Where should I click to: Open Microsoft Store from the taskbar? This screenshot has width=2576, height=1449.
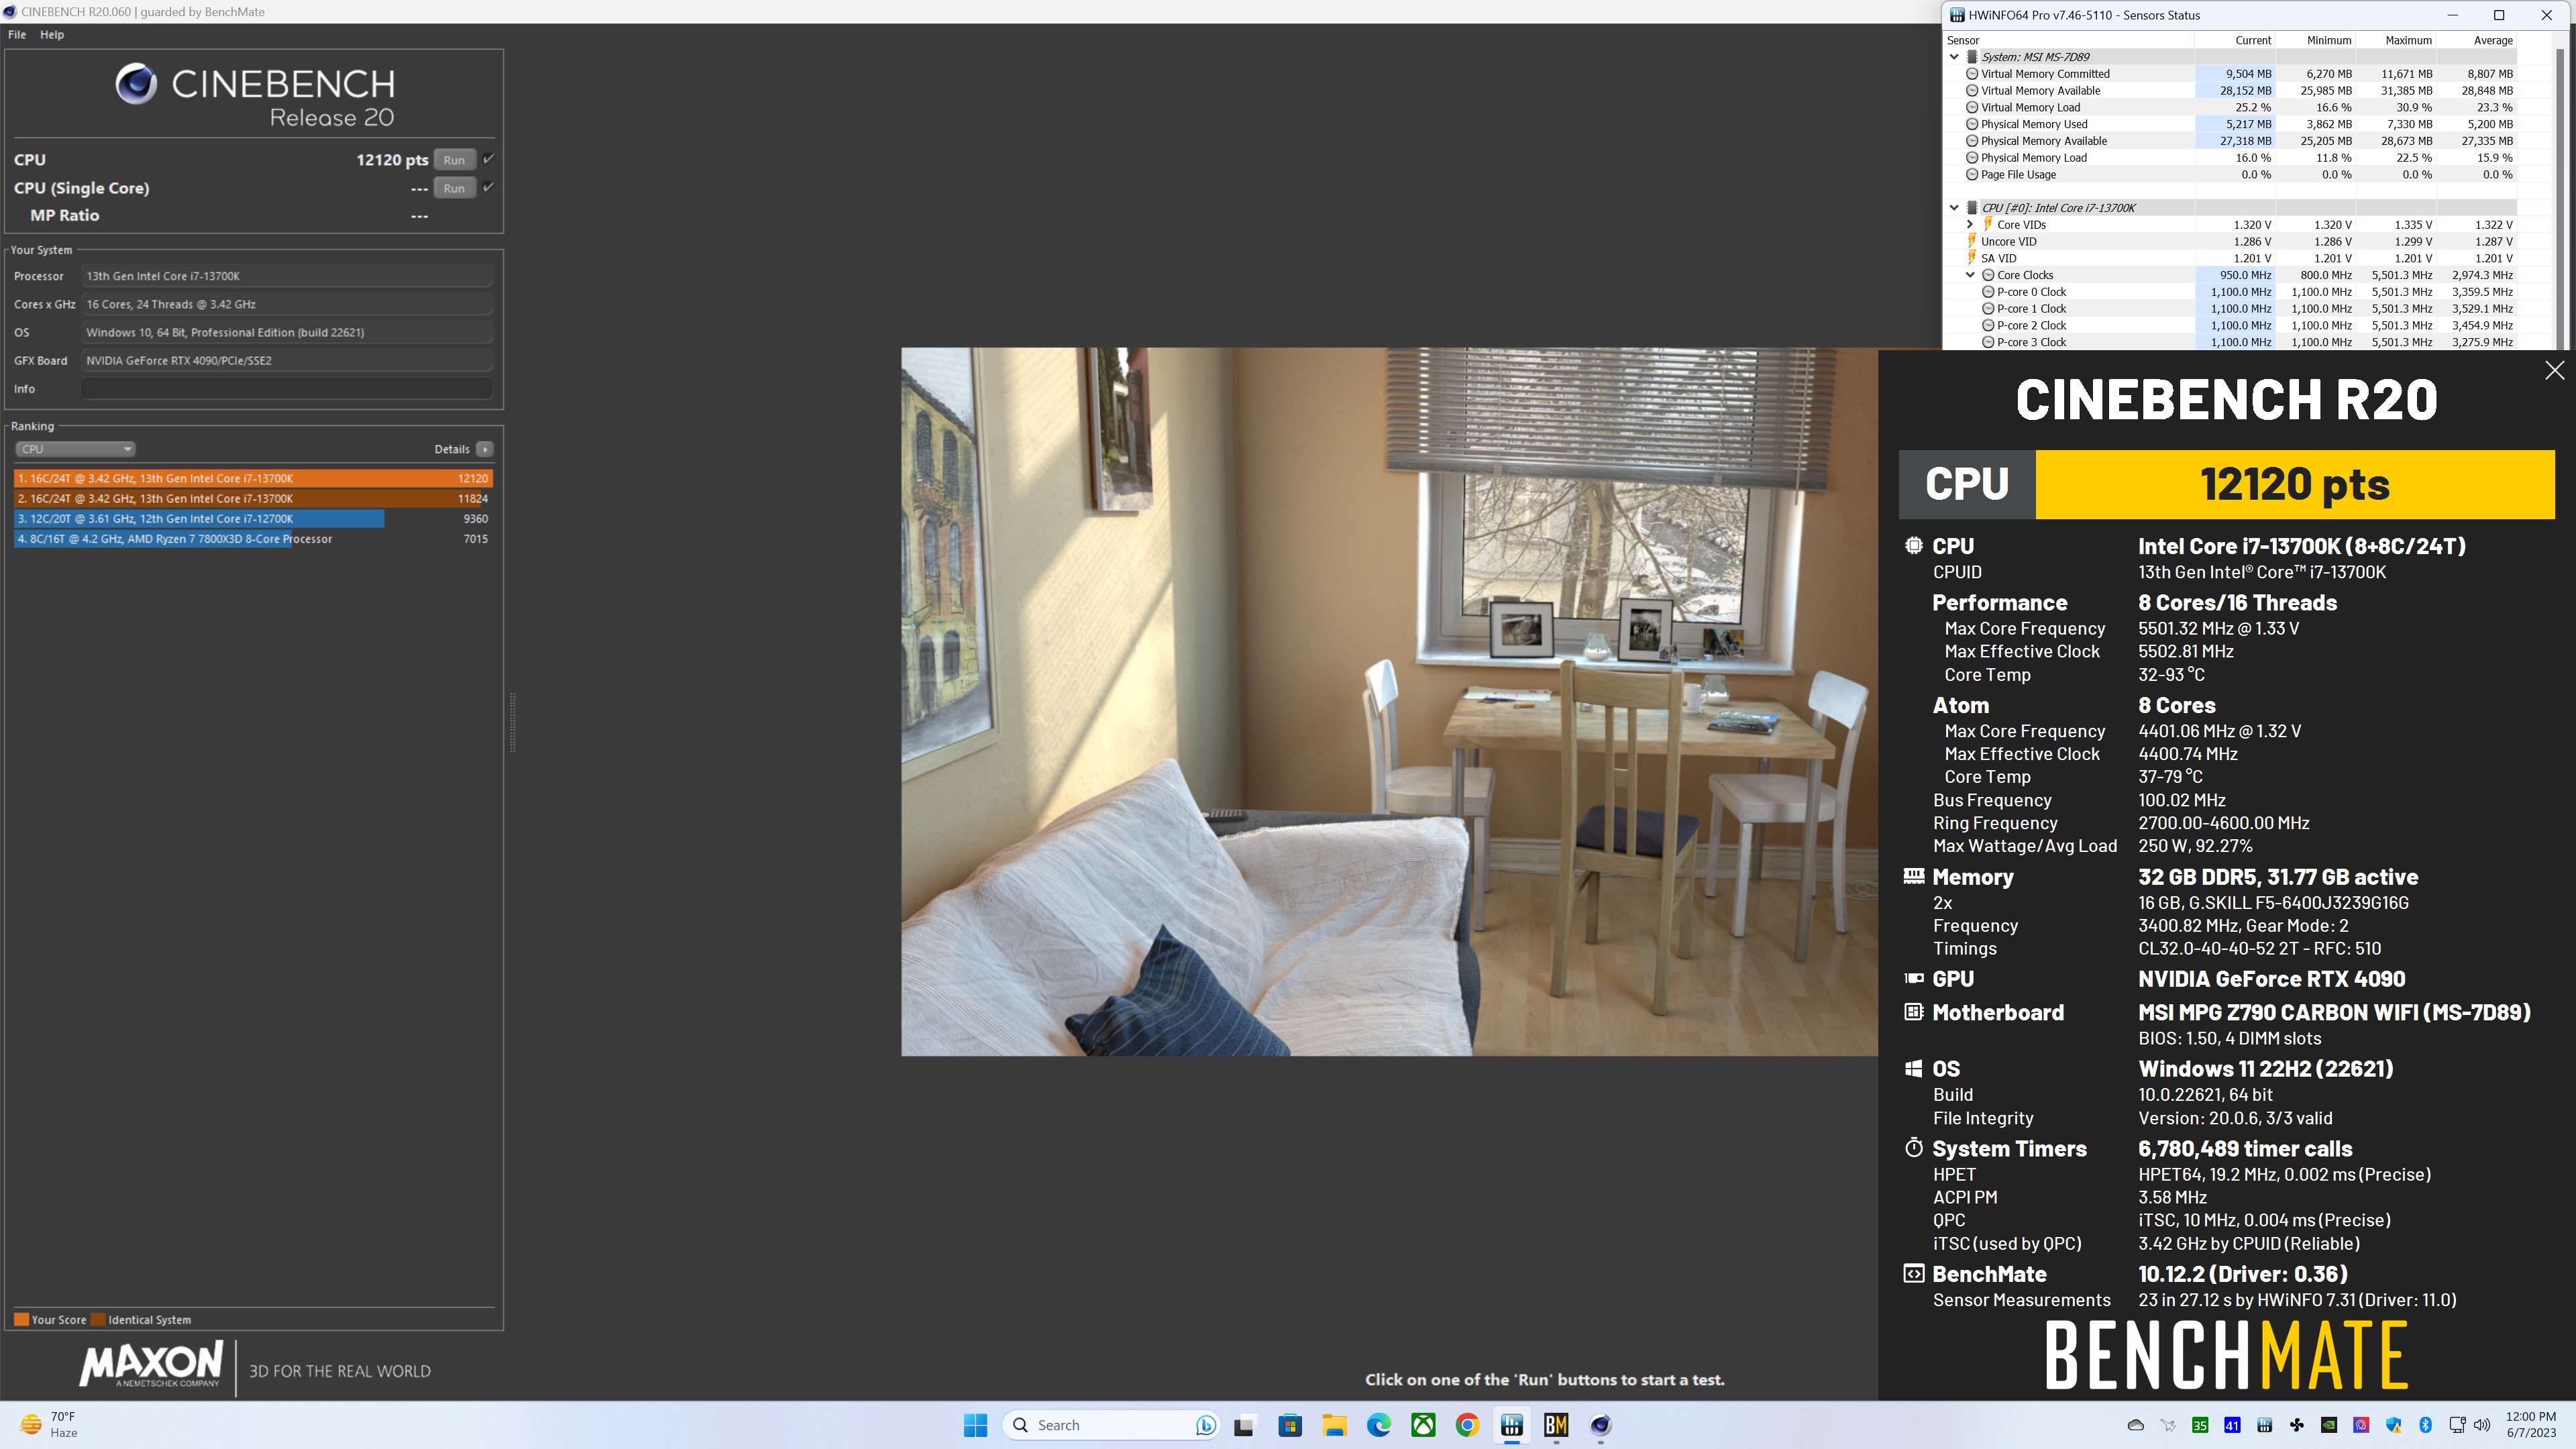click(x=1290, y=1425)
